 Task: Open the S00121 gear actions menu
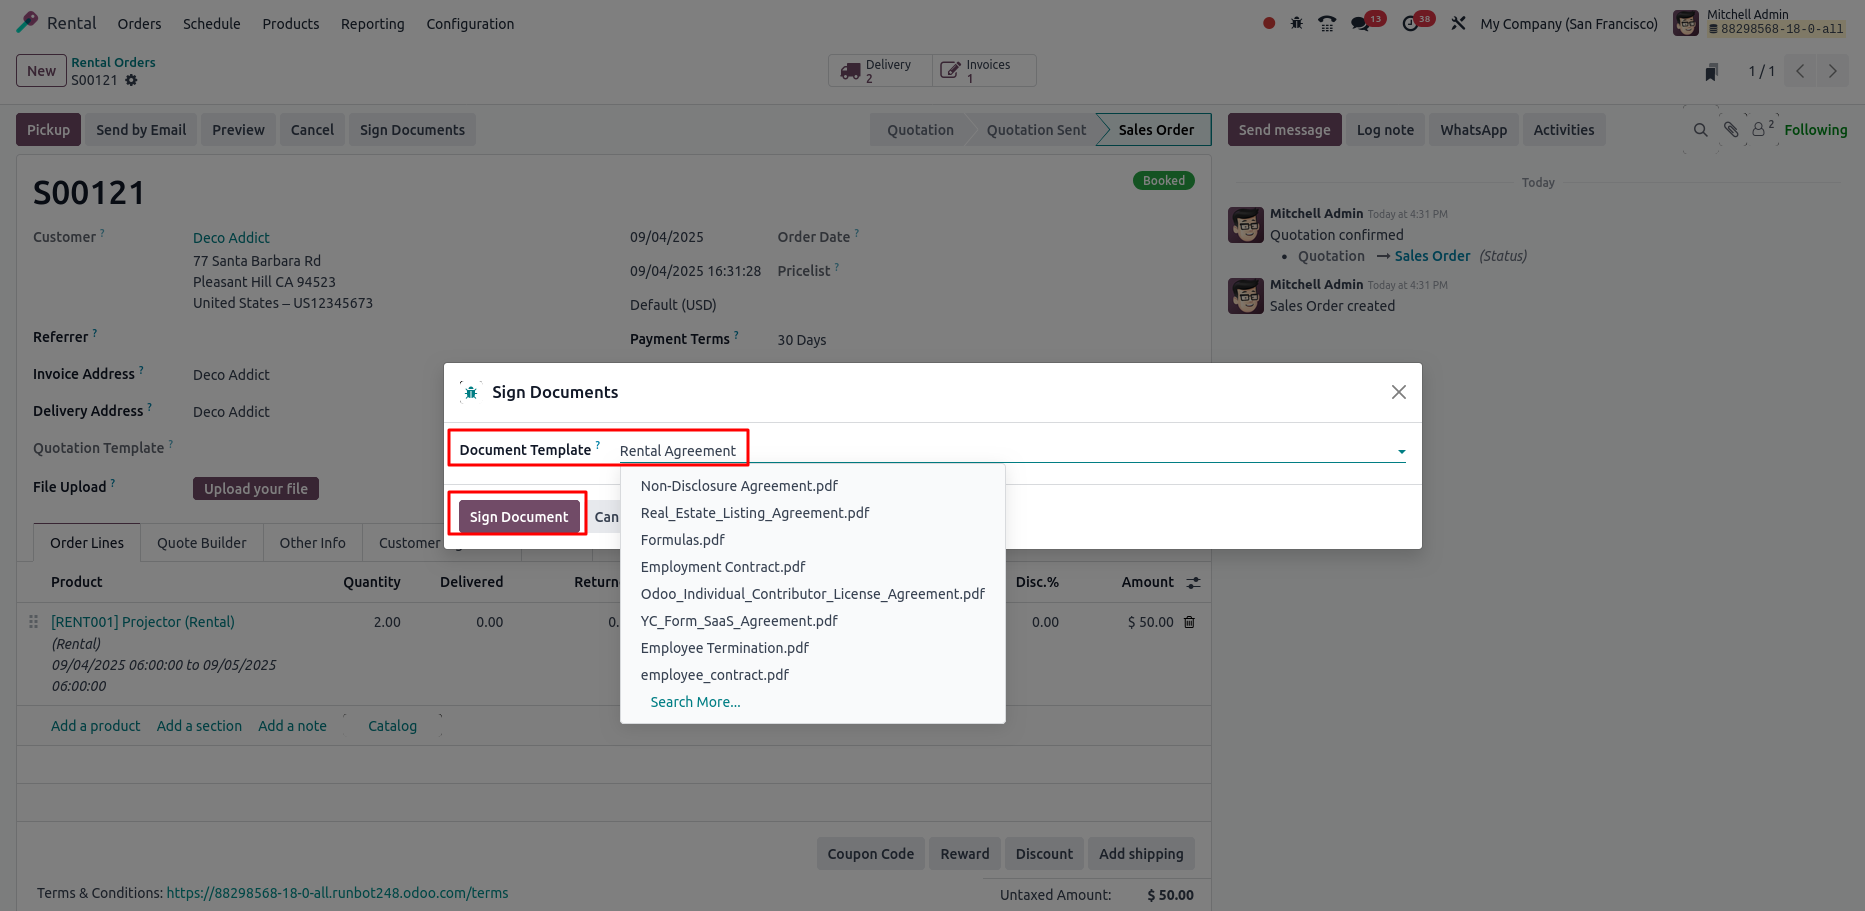click(131, 80)
